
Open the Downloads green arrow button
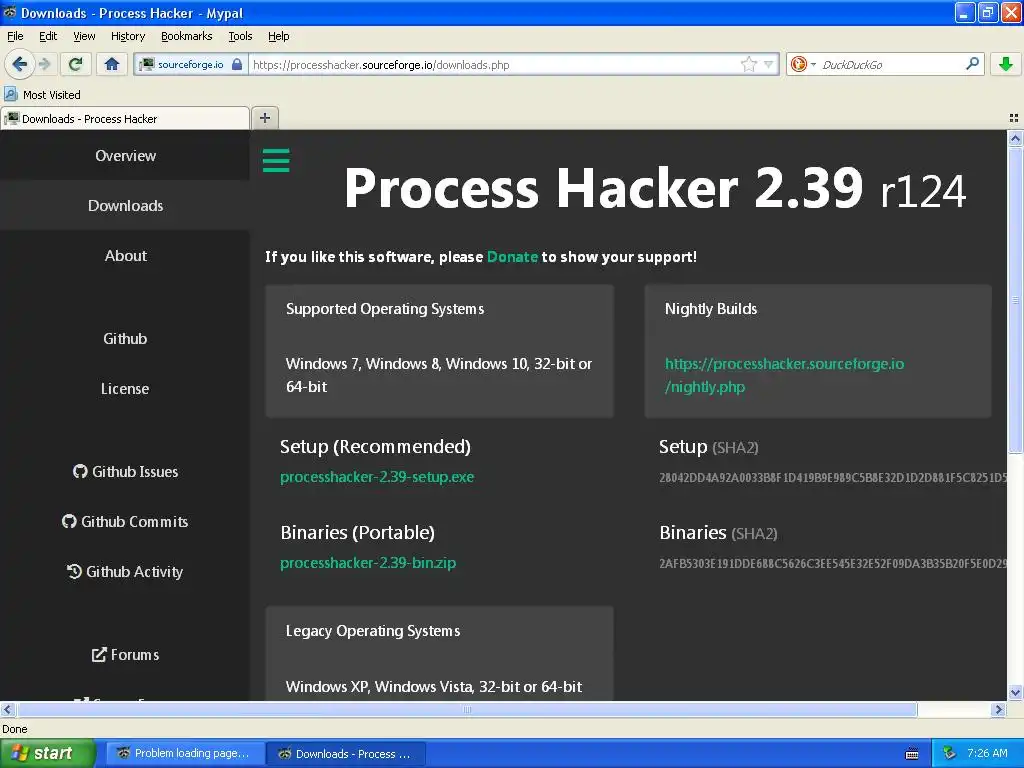pyautogui.click(x=1006, y=64)
